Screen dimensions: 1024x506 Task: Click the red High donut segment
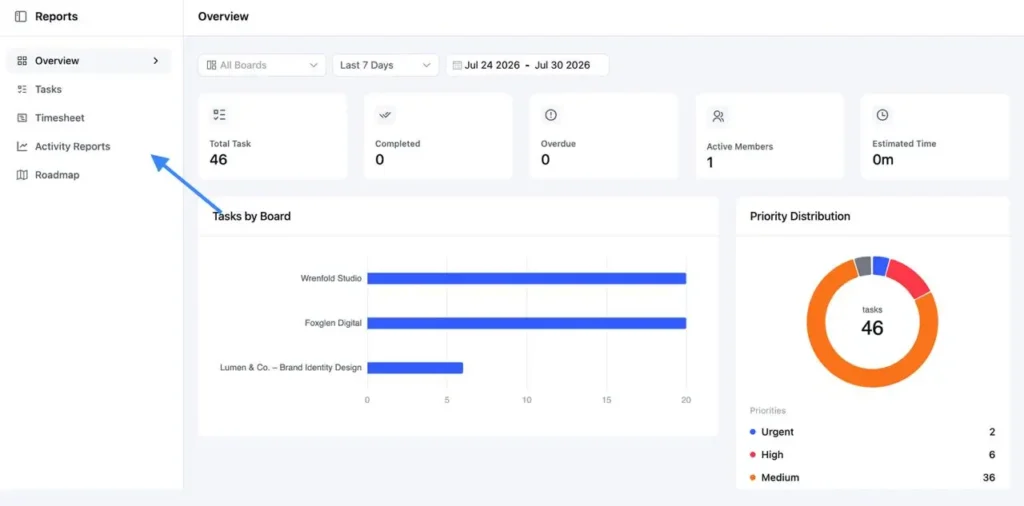point(910,277)
